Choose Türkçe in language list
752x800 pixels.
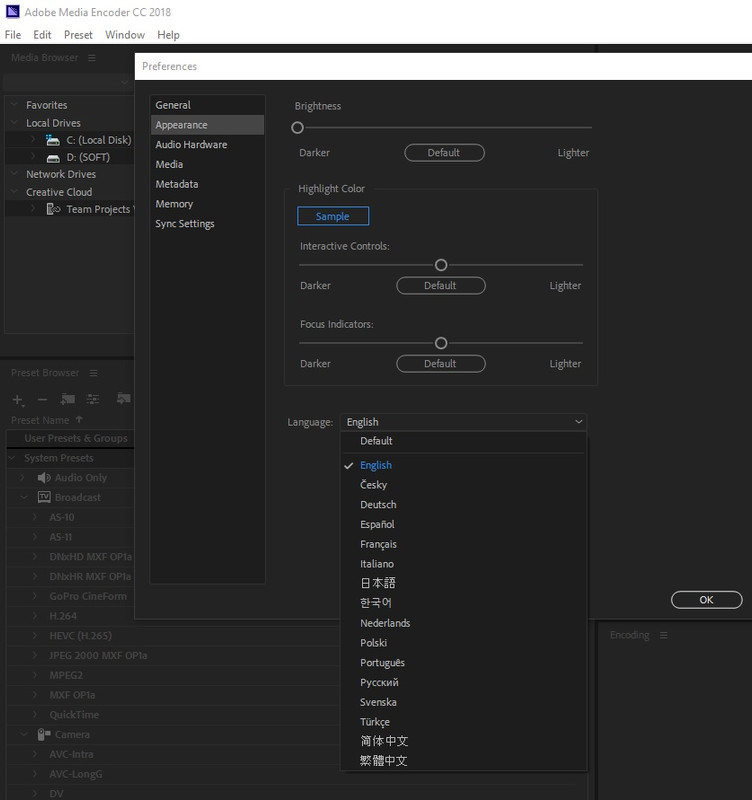tap(463, 722)
